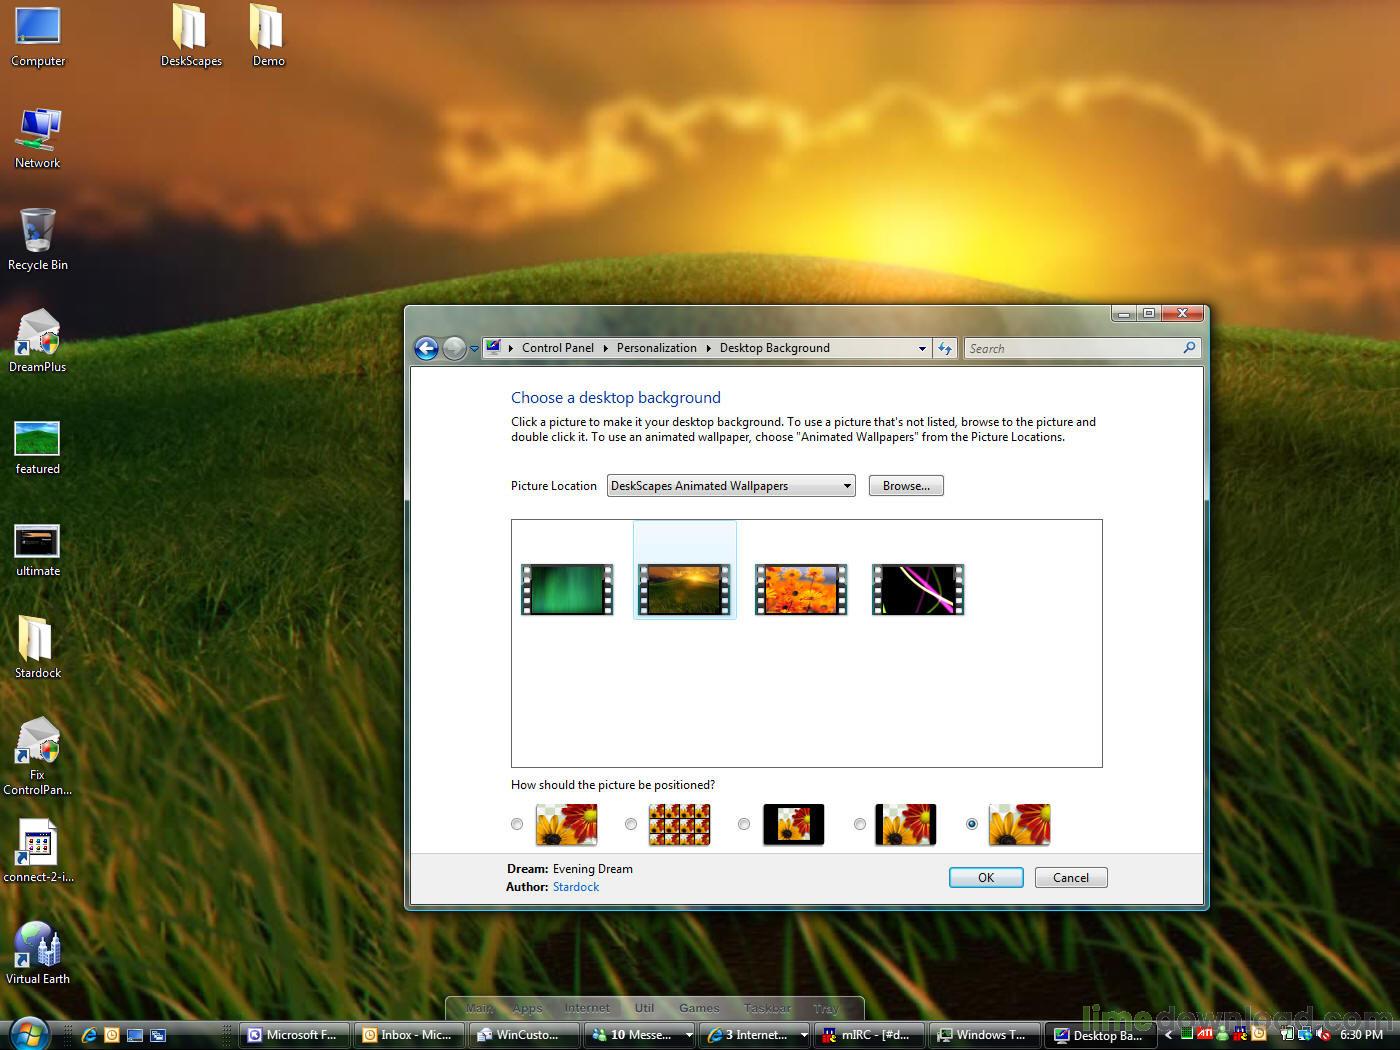Screen dimensions: 1400x1050
Task: Open the DeskScapes folder on the desktop
Action: (190, 30)
